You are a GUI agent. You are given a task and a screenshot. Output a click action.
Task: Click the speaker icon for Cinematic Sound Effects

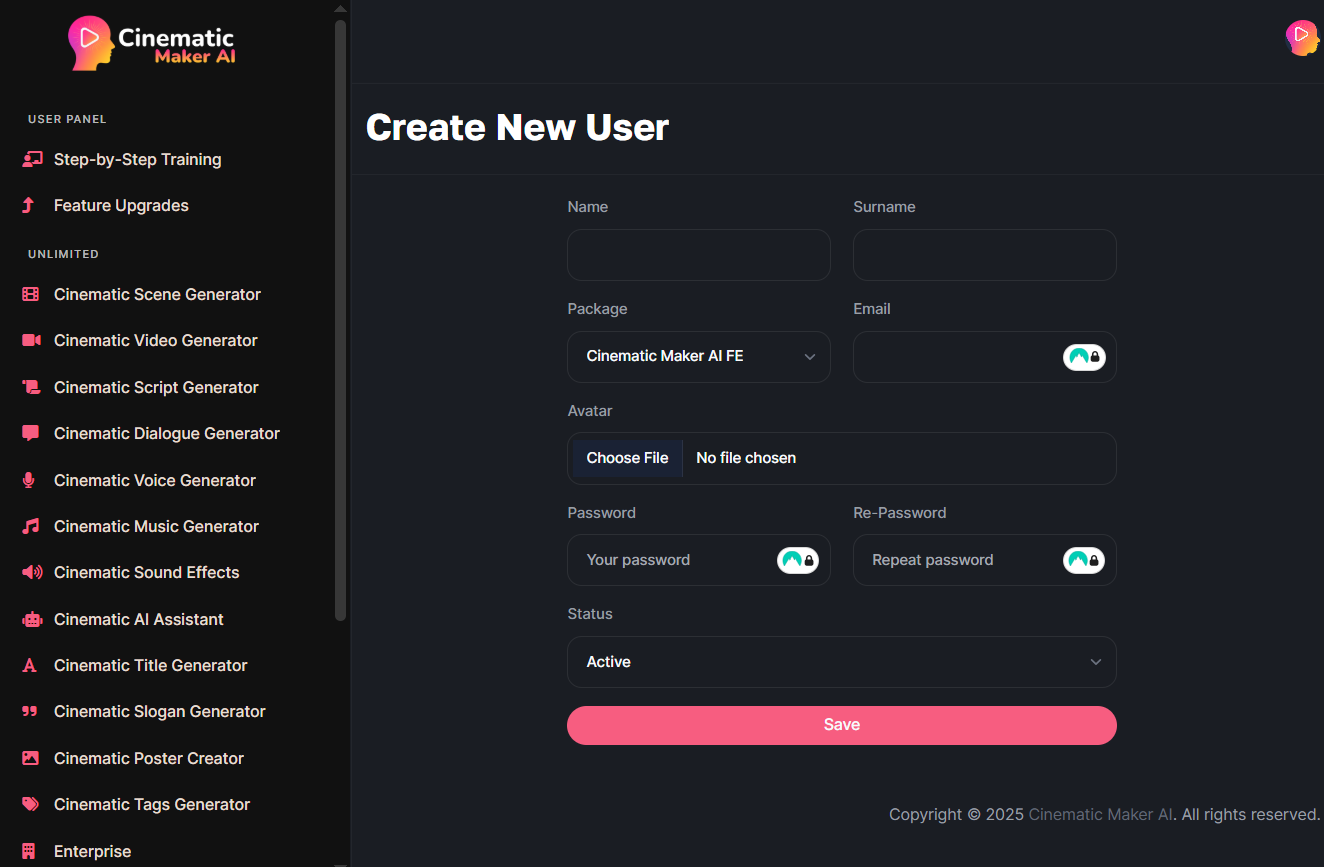pos(32,572)
